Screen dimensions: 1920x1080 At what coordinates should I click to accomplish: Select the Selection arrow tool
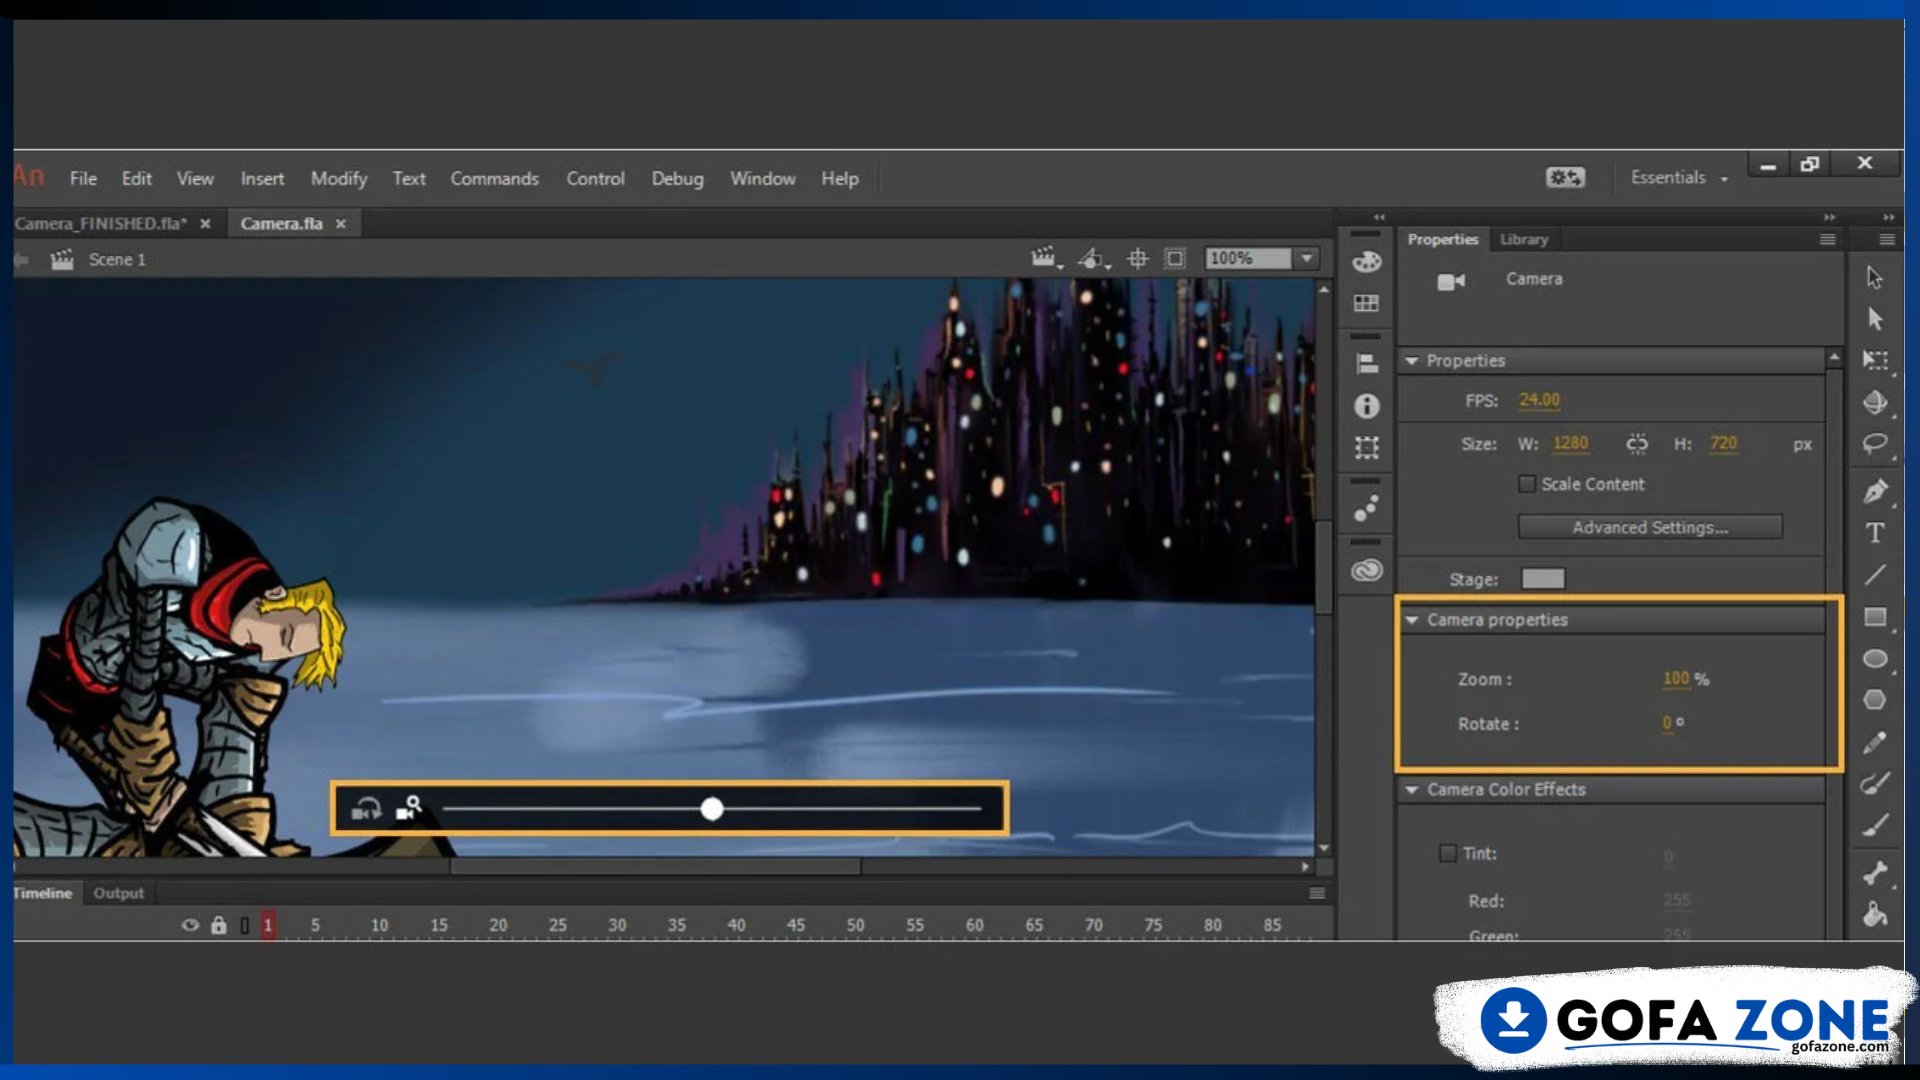pyautogui.click(x=1875, y=277)
